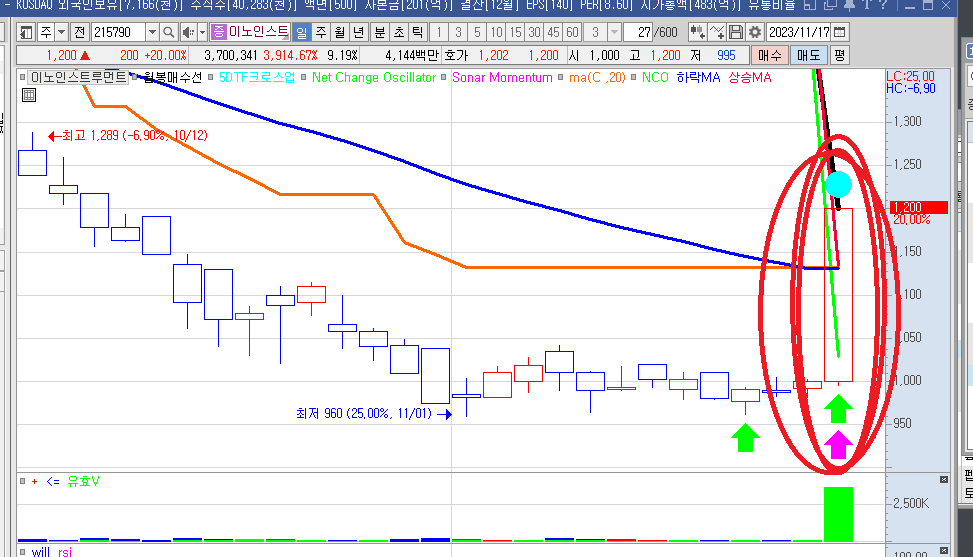Expand the dropdown next to speaker icon
This screenshot has height=557, width=973.
click(201, 32)
